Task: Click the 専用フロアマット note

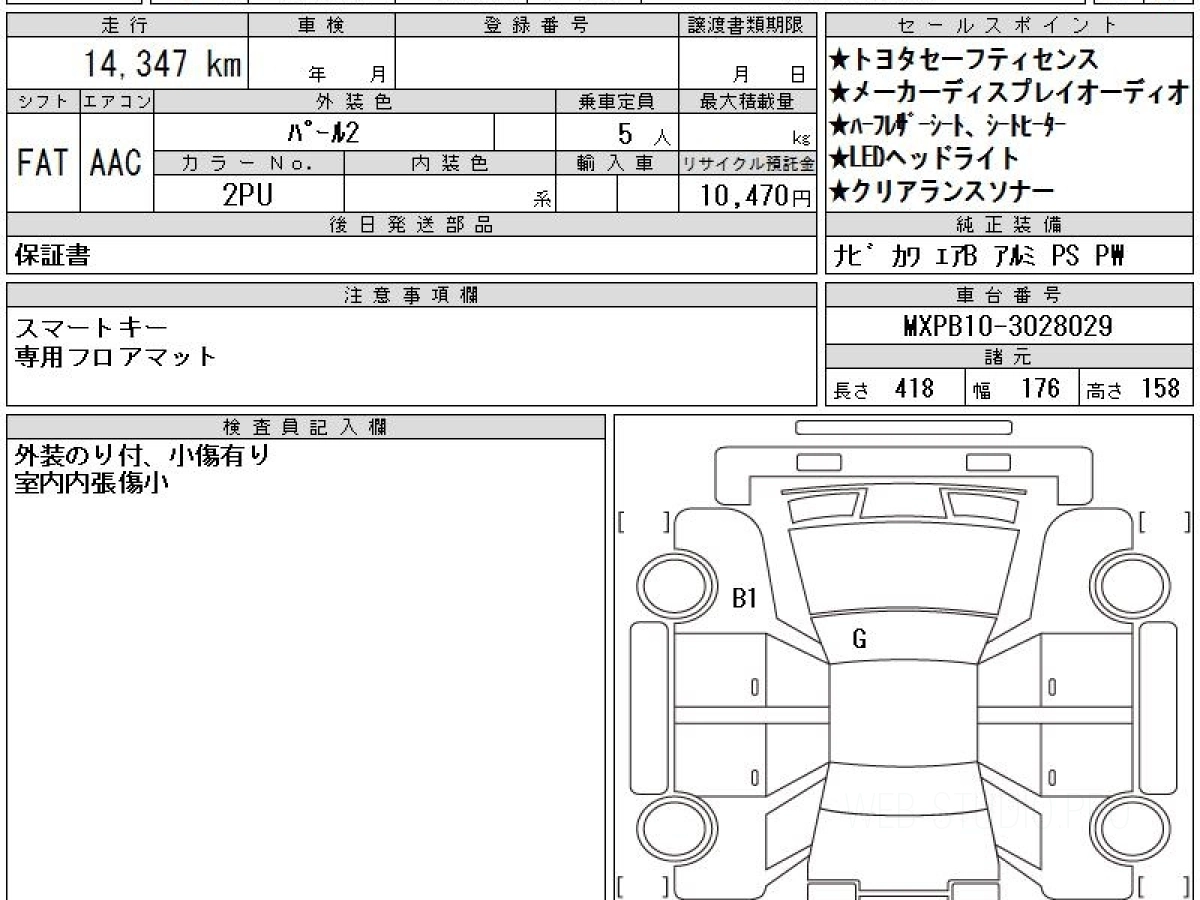Action: 115,356
